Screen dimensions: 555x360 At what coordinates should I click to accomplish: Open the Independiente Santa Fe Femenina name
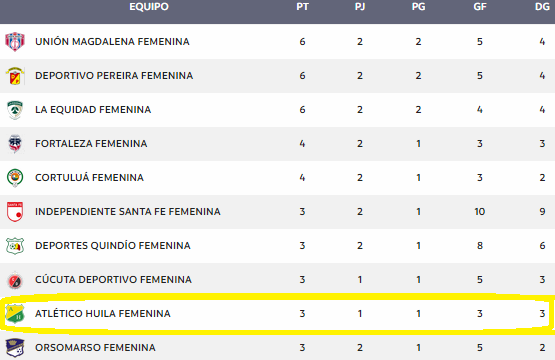pyautogui.click(x=128, y=212)
